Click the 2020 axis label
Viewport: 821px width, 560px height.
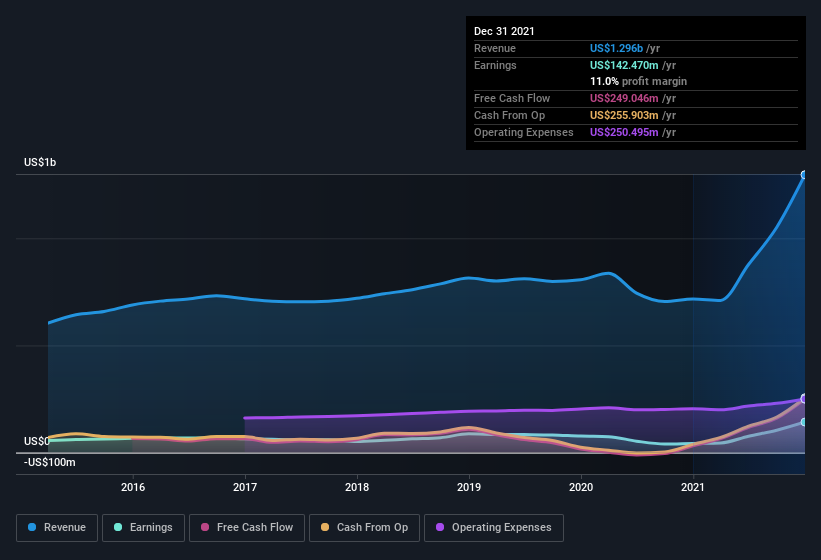point(581,487)
